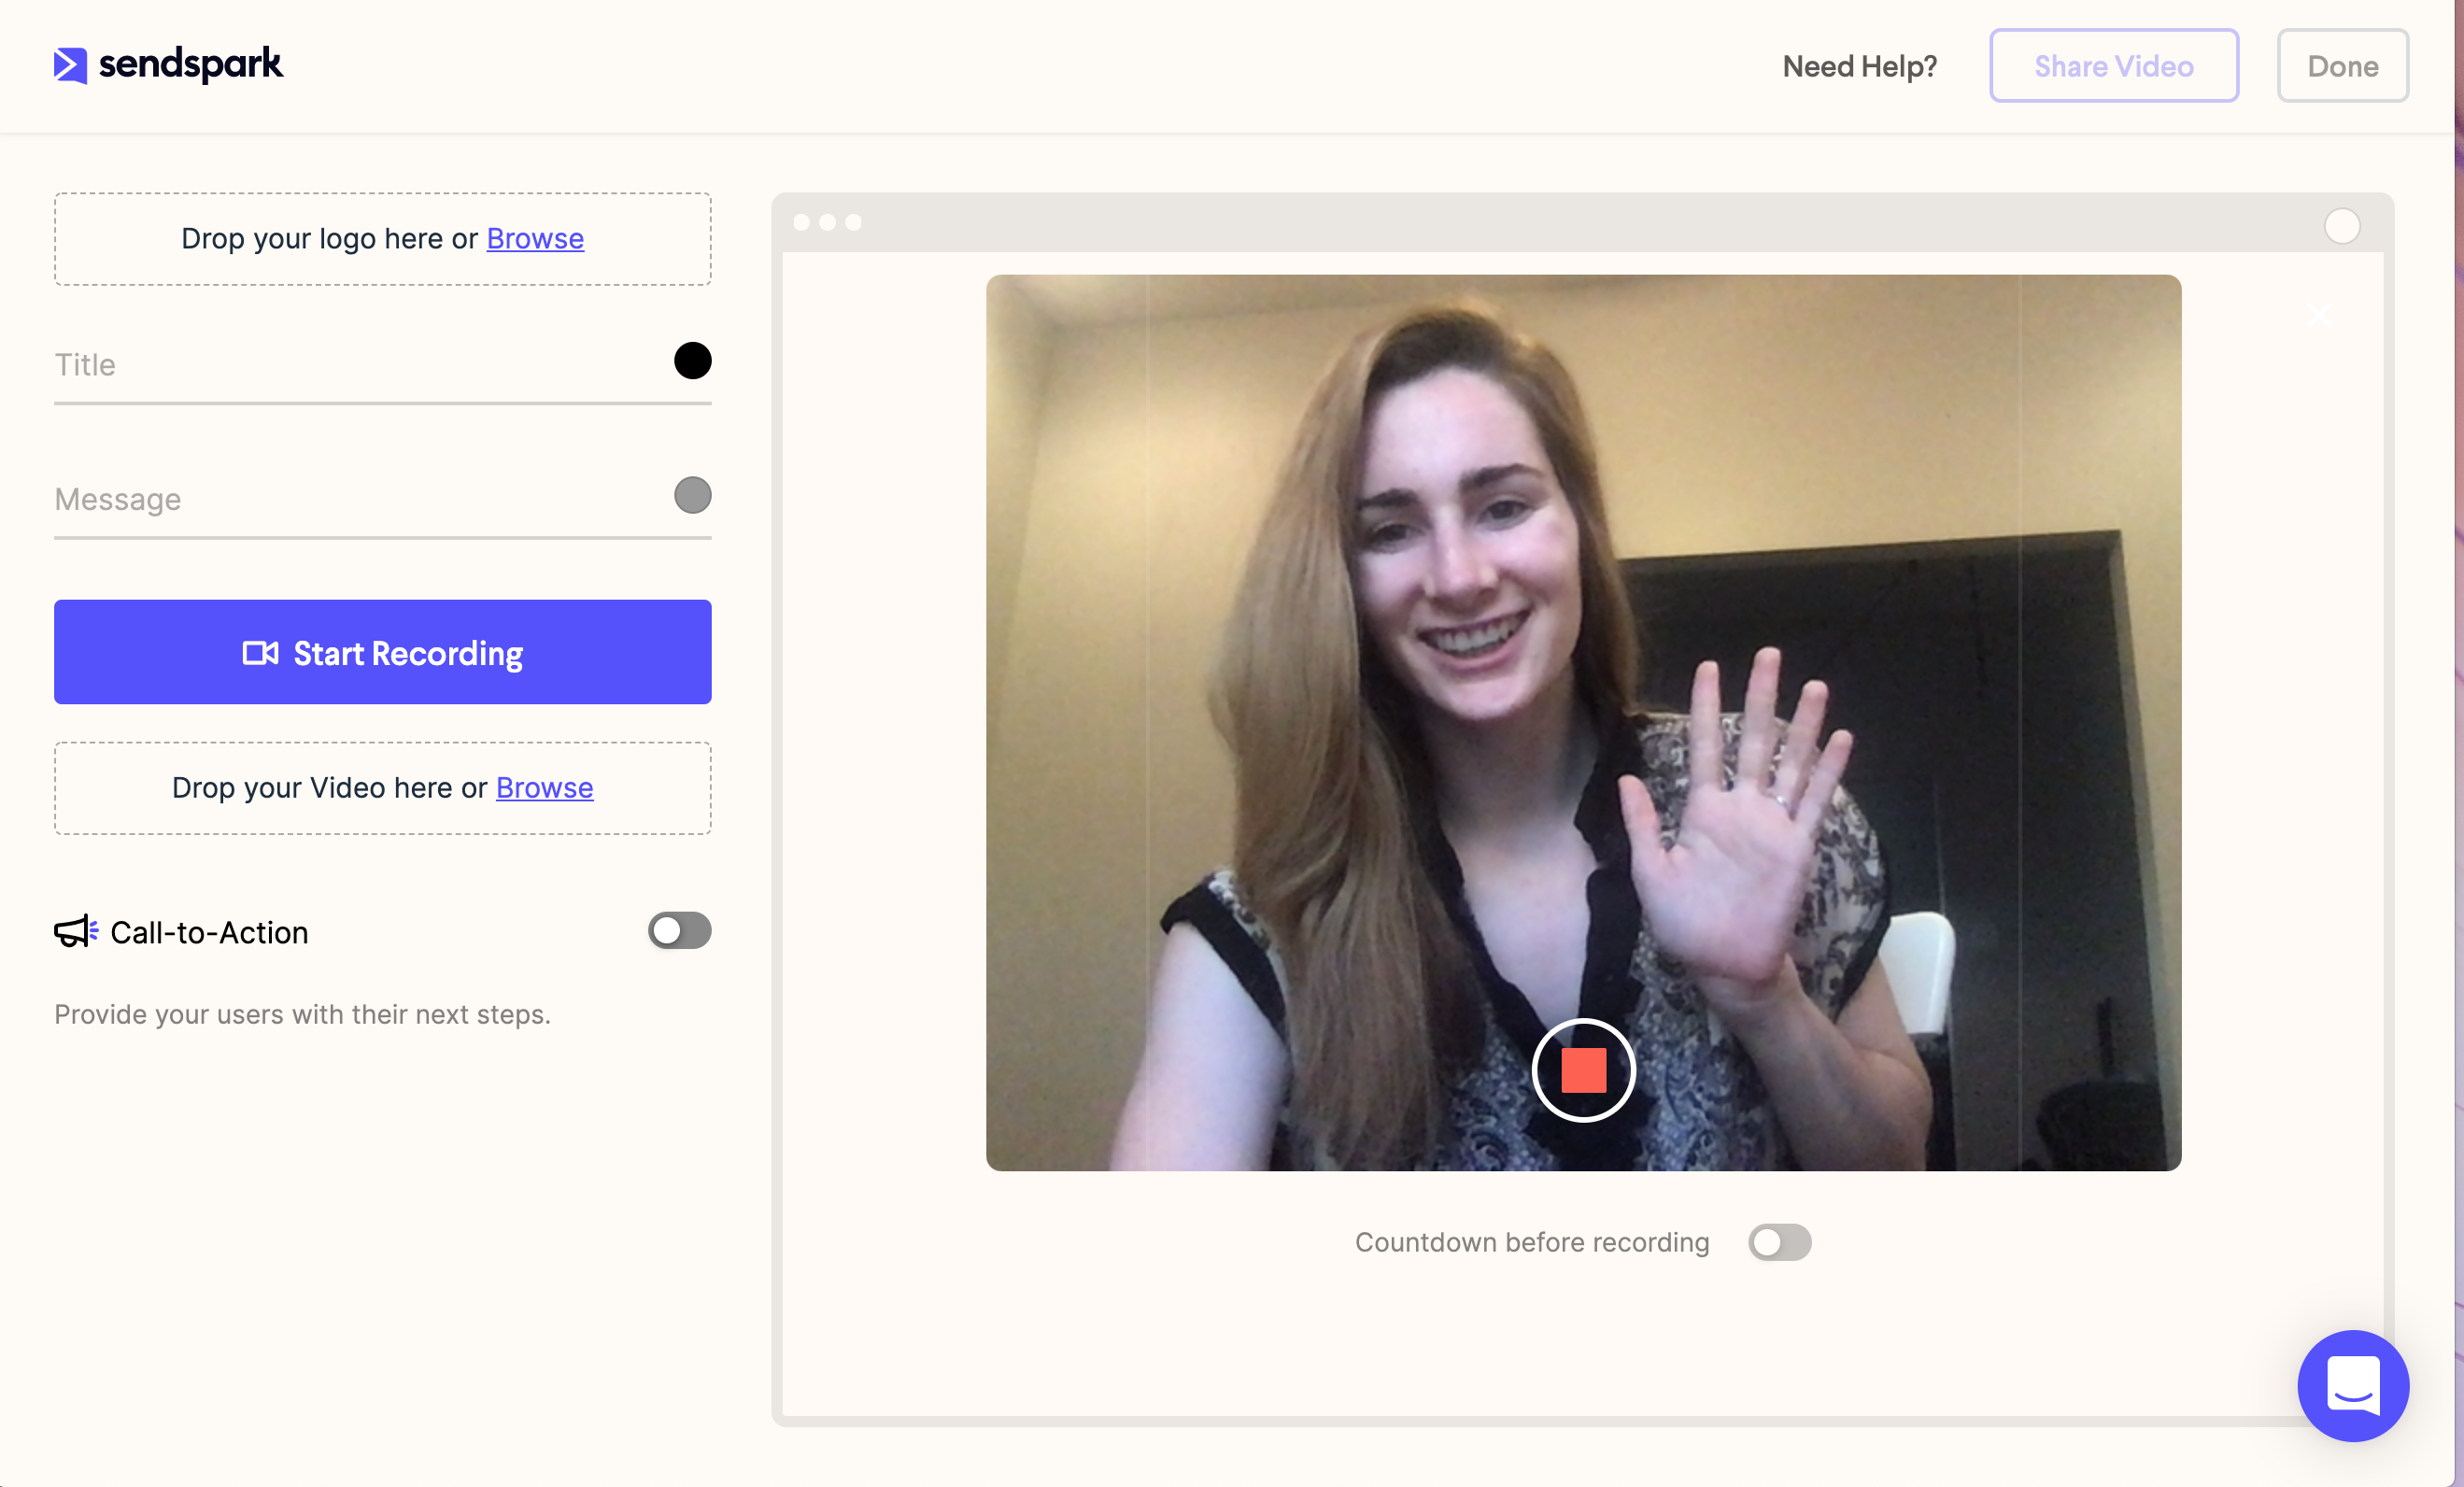Enable Countdown before recording toggle
The image size is (2464, 1487).
click(1779, 1242)
